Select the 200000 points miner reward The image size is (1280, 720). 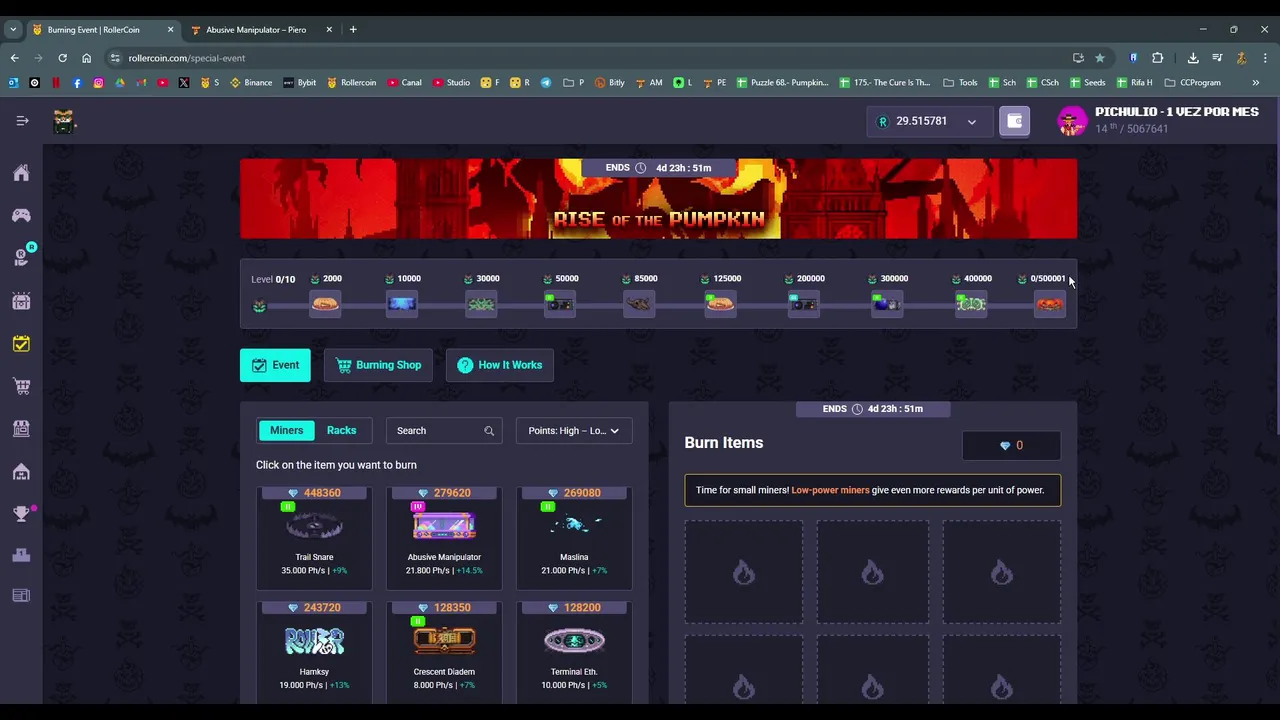[x=804, y=304]
